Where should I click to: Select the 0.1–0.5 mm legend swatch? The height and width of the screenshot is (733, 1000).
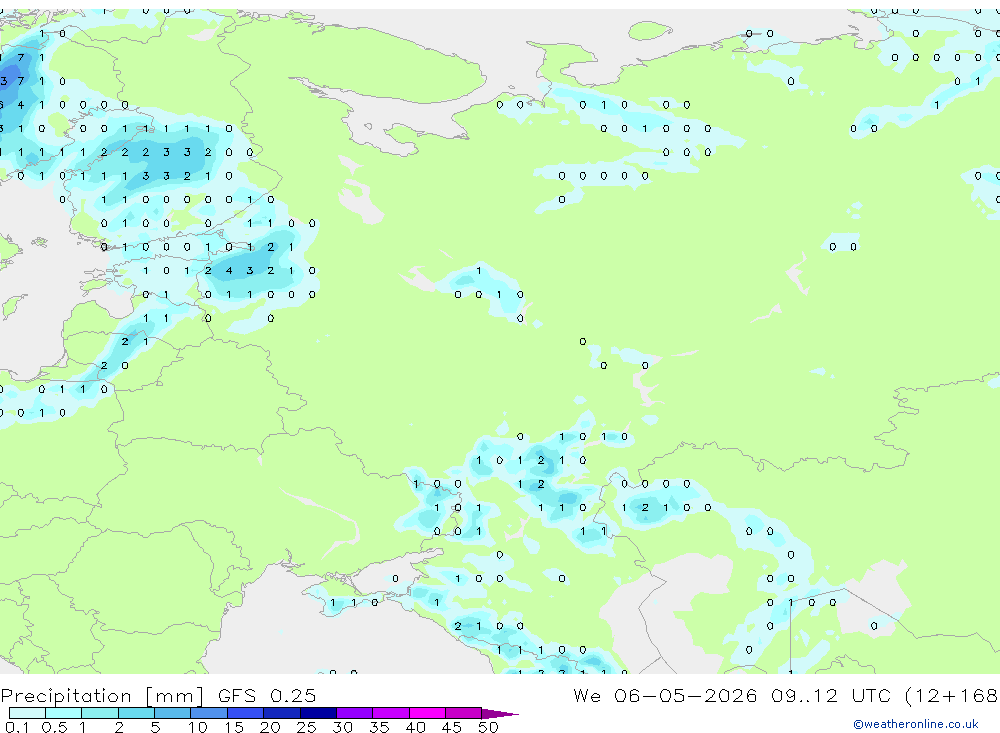pyautogui.click(x=27, y=713)
